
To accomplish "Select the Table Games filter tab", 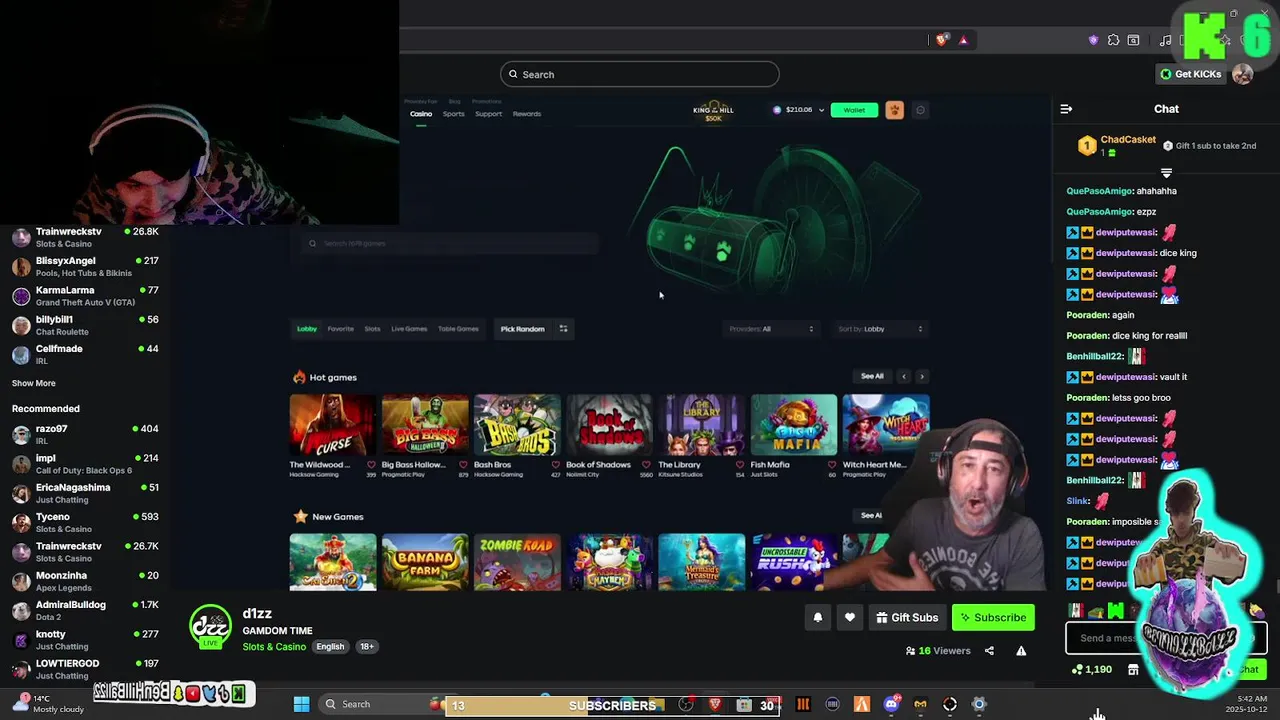I will pyautogui.click(x=458, y=329).
